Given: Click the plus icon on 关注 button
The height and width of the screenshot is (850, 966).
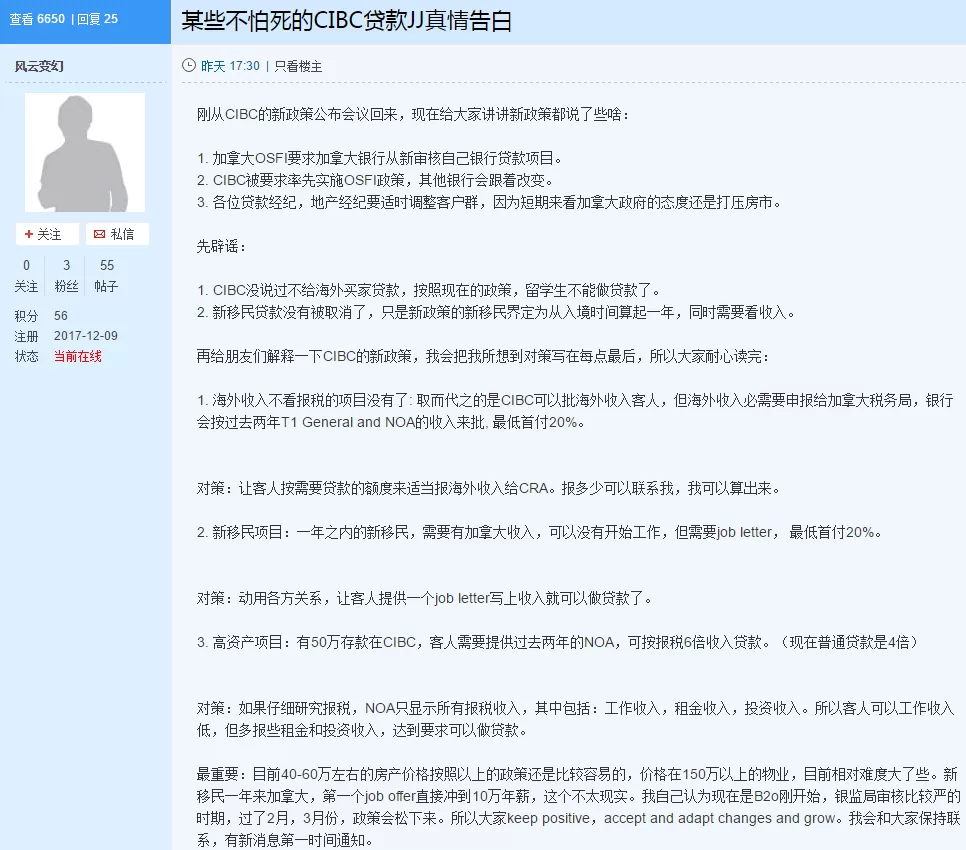Looking at the screenshot, I should 28,234.
